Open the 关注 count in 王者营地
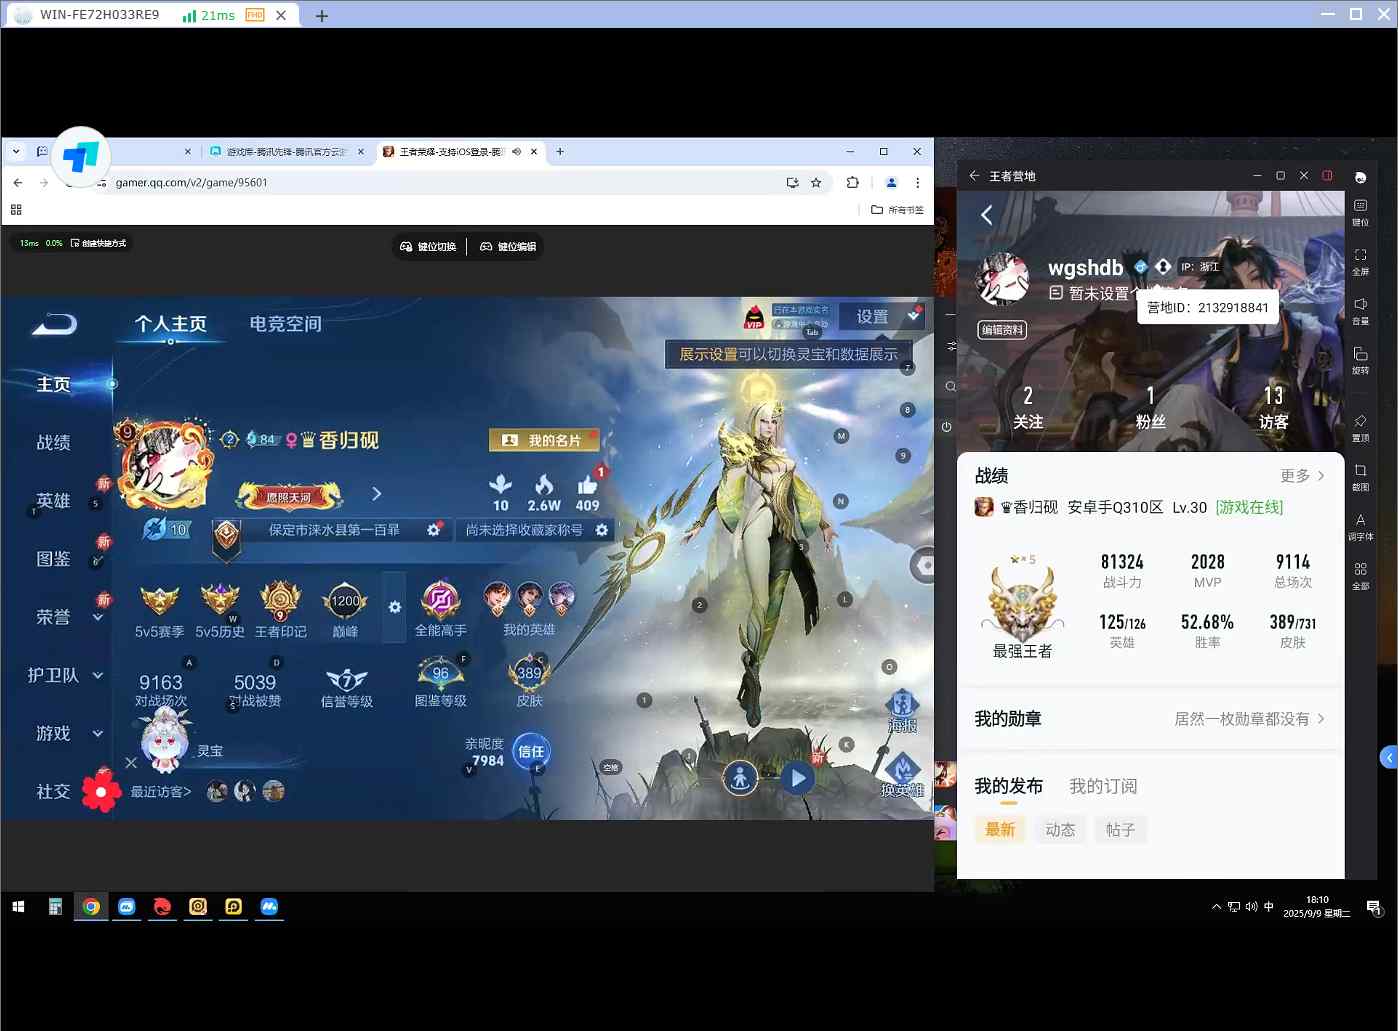The width and height of the screenshot is (1398, 1031). click(1028, 408)
